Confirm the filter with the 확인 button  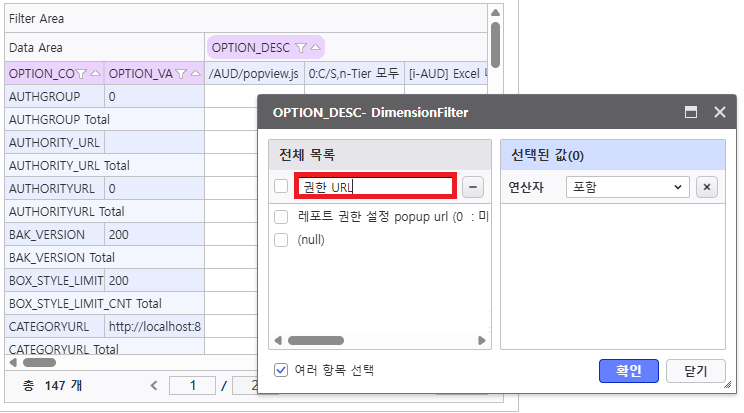[628, 371]
